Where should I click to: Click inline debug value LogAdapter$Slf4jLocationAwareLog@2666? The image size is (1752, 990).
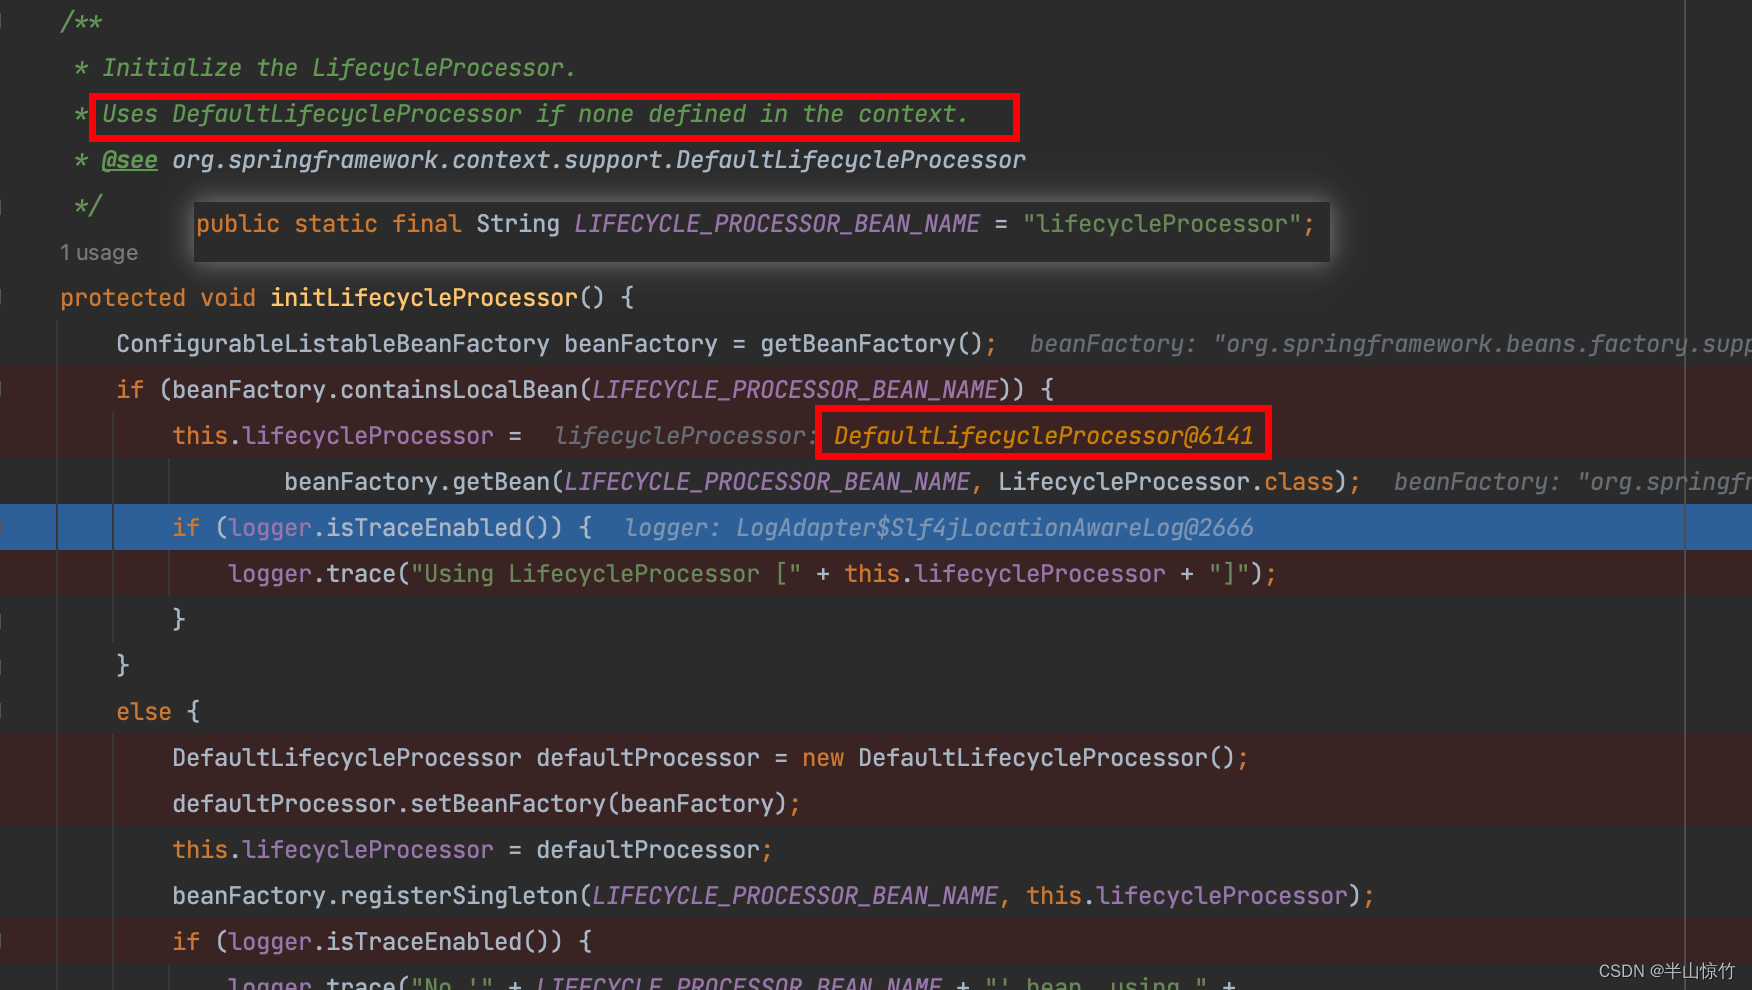(994, 528)
